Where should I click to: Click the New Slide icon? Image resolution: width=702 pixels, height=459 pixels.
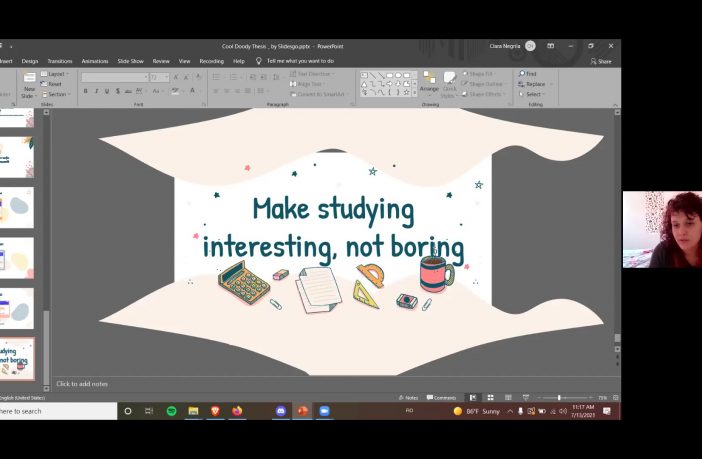point(29,80)
